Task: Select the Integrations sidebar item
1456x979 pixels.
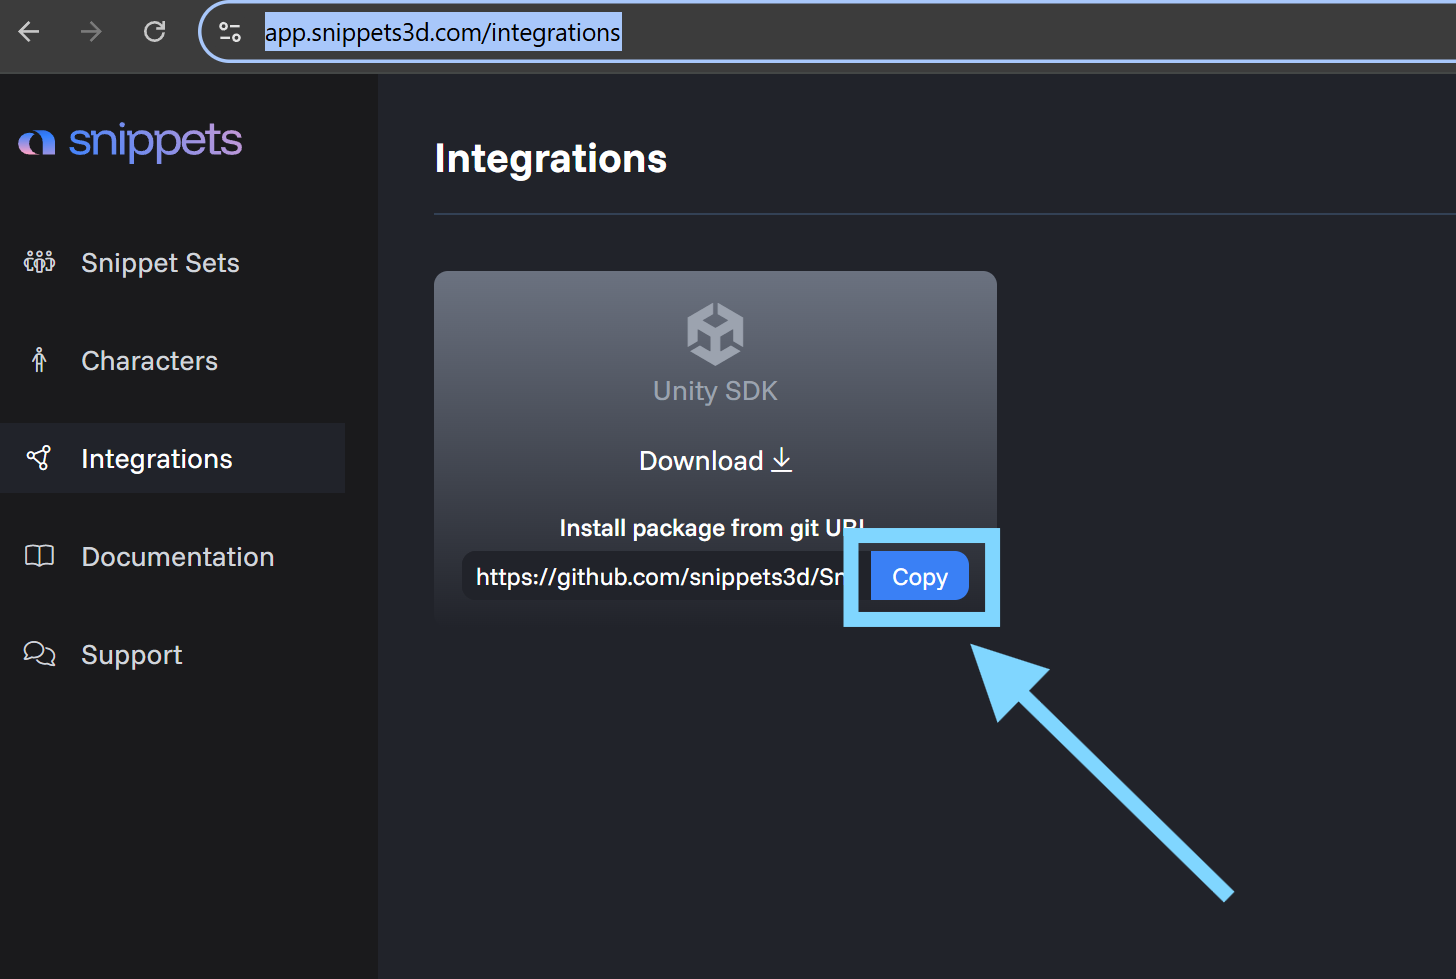Action: (172, 458)
